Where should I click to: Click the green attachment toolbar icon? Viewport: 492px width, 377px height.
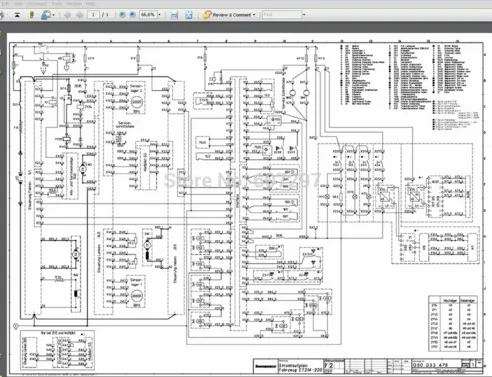click(x=32, y=15)
